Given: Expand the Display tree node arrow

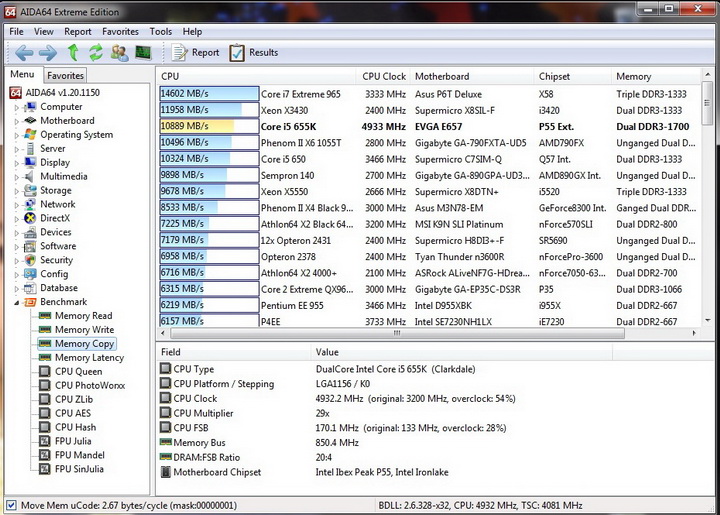Looking at the screenshot, I should click(17, 163).
